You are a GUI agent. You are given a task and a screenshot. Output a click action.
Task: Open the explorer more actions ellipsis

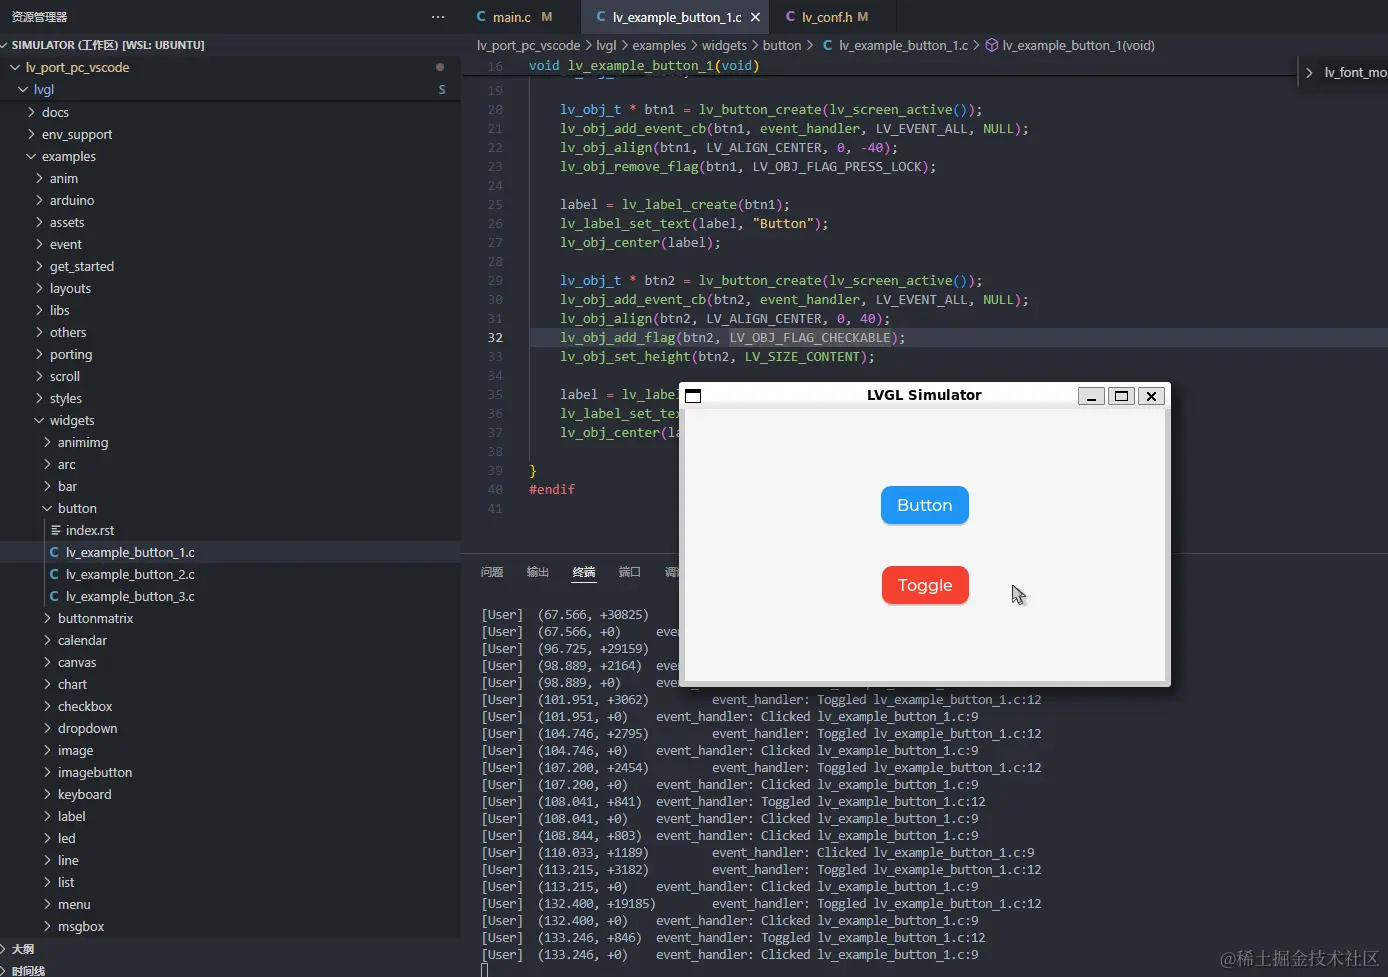[x=438, y=17]
